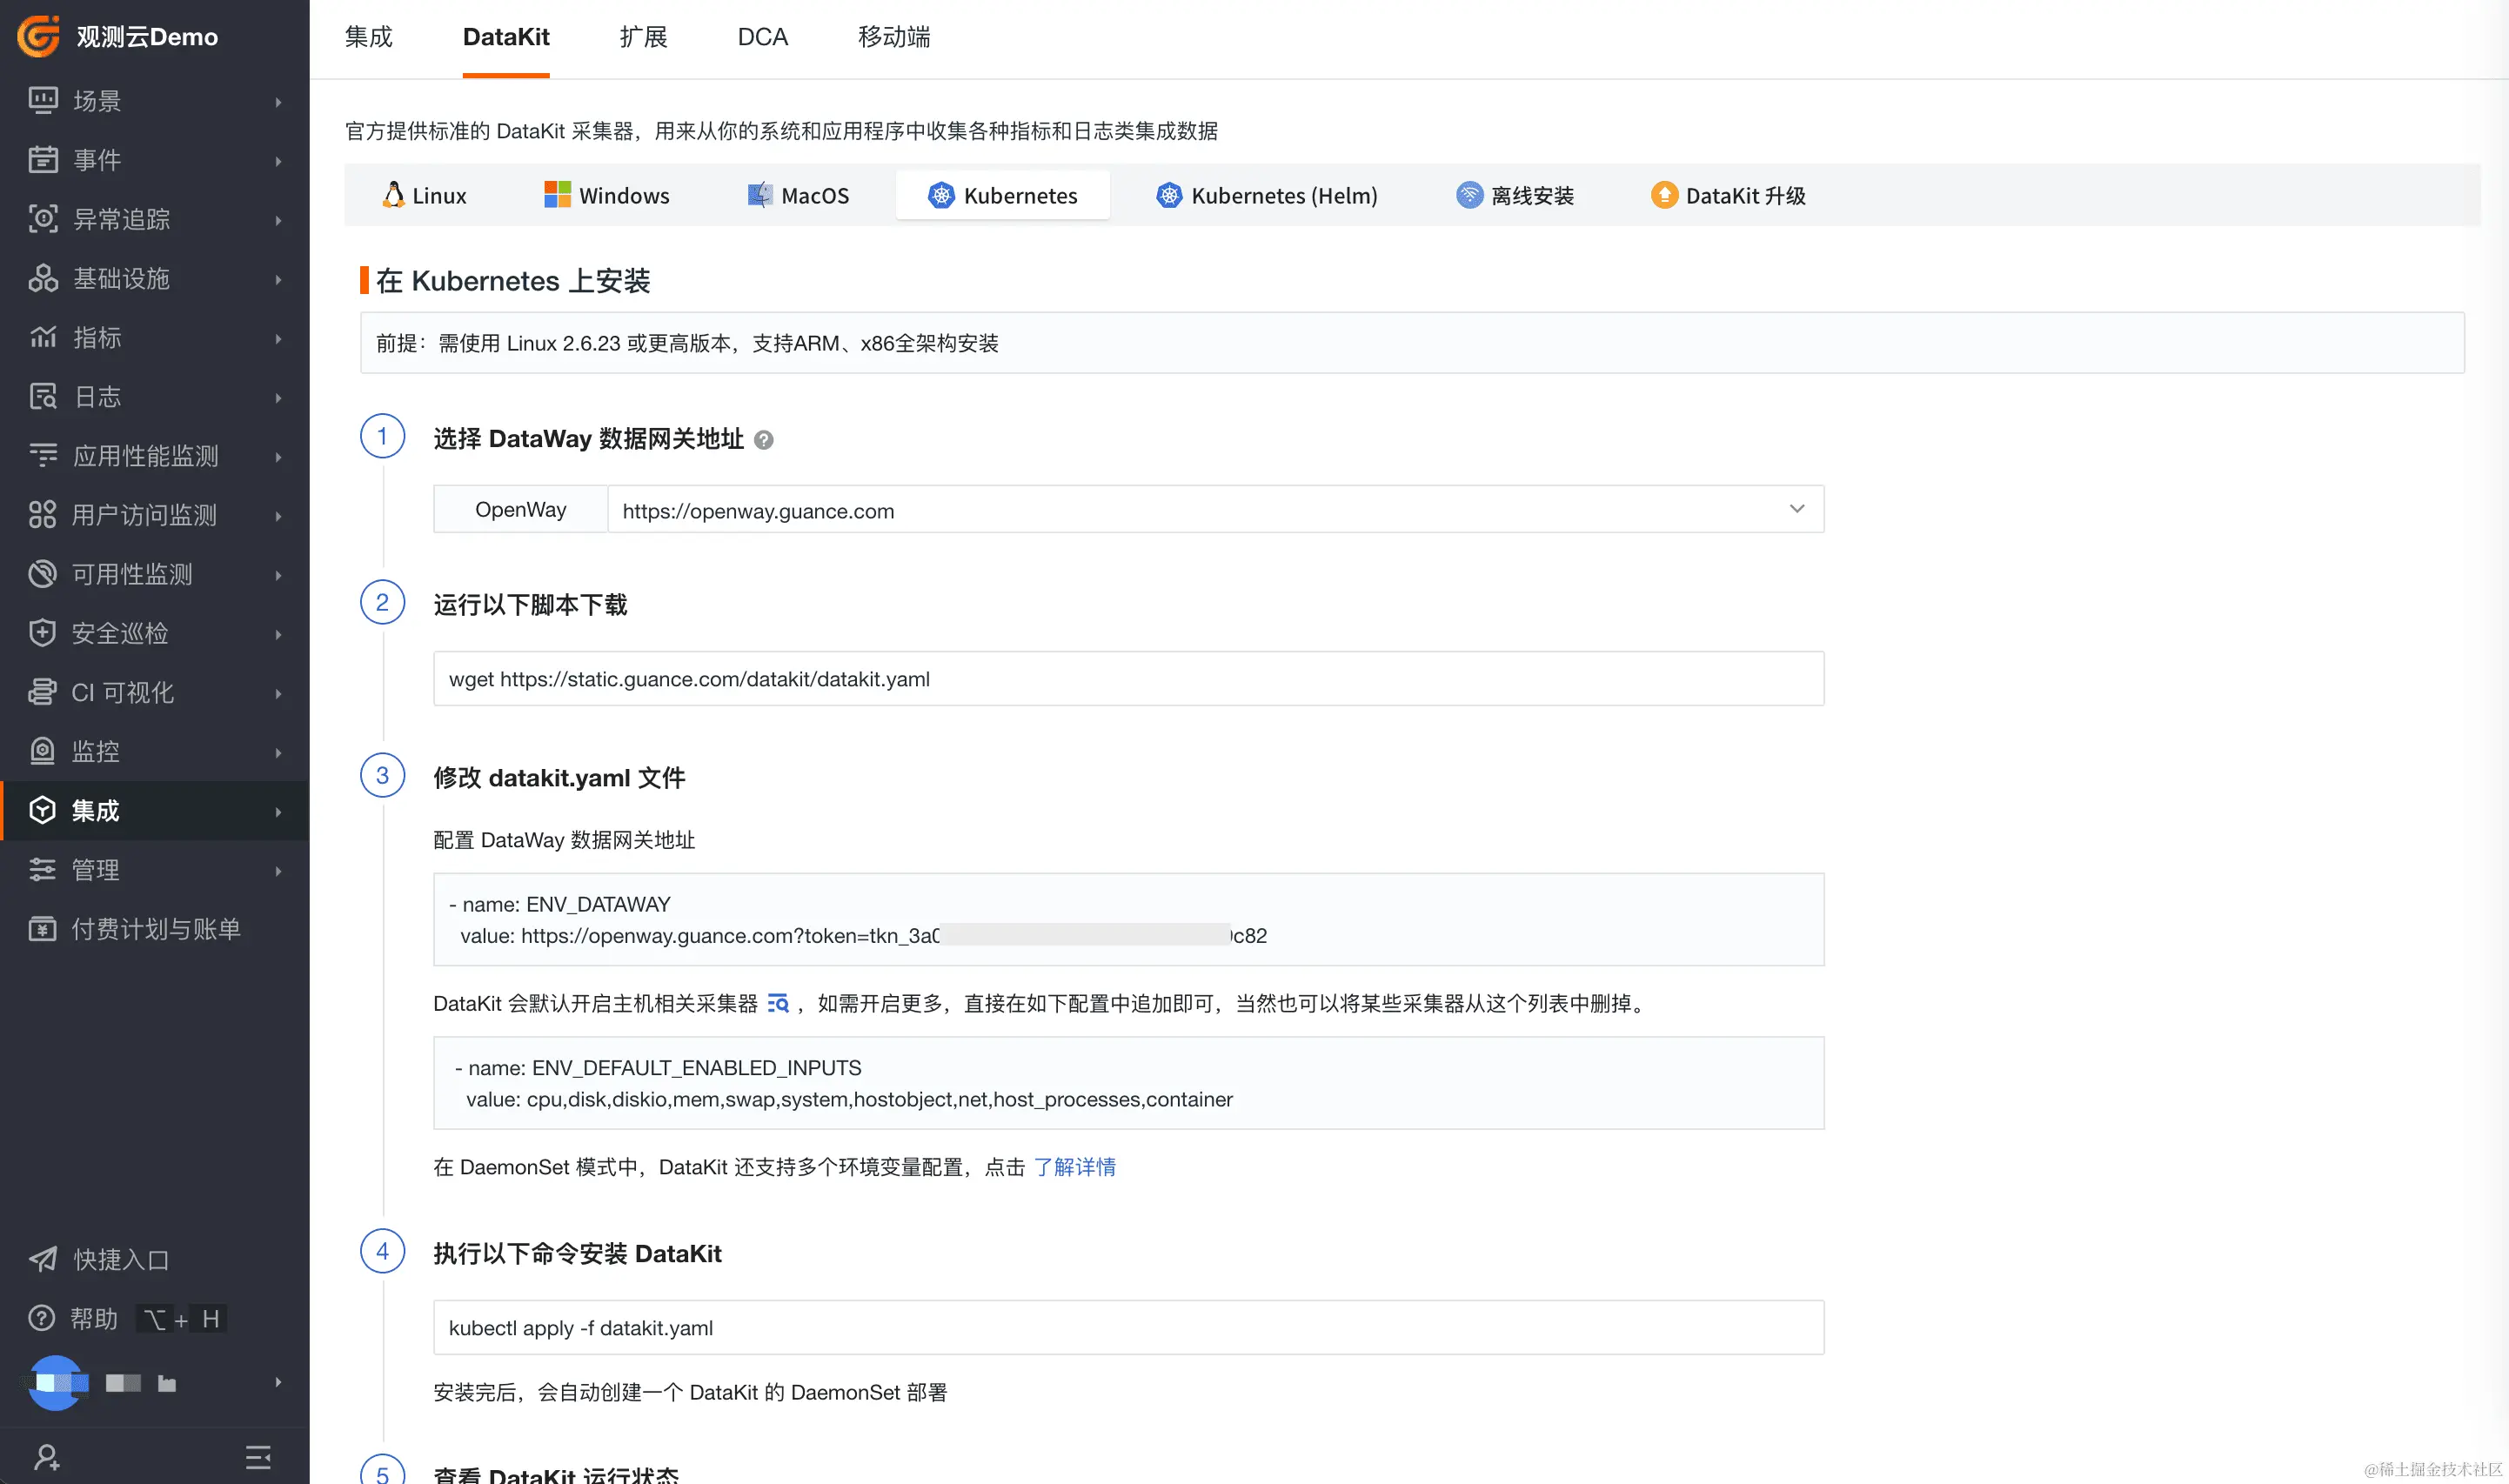The height and width of the screenshot is (1484, 2509).
Task: Click the sidebar collapse icon at bottom
Action: point(258,1457)
